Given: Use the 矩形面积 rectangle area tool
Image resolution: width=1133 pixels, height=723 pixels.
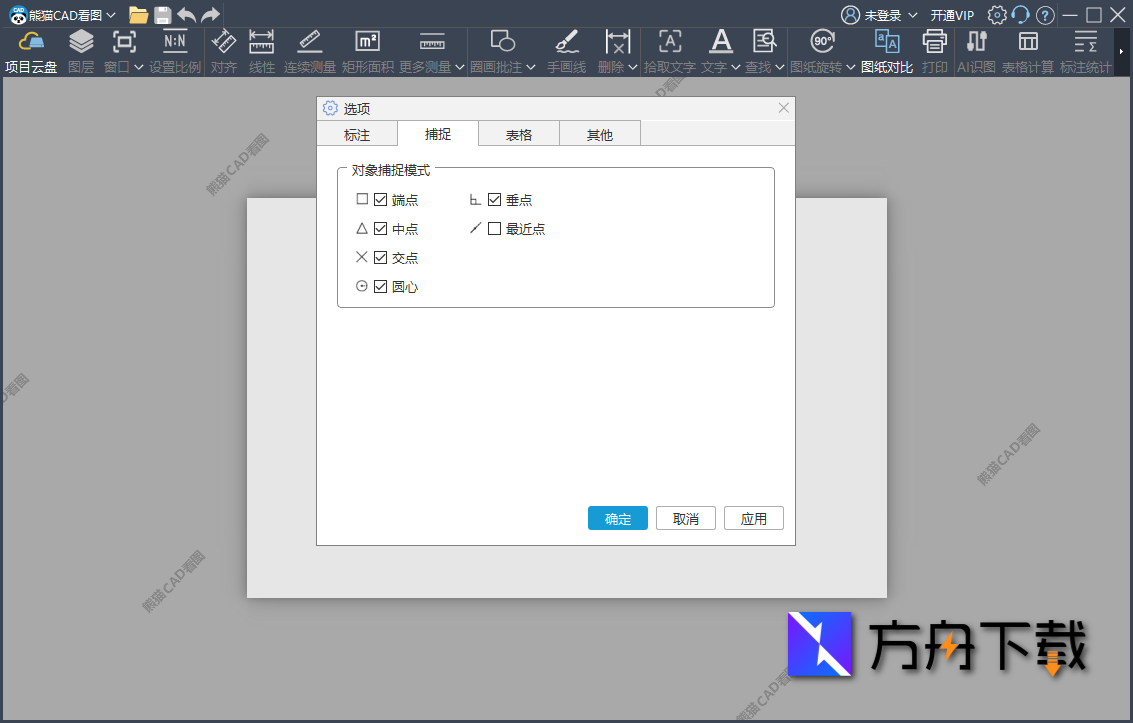Looking at the screenshot, I should 366,50.
